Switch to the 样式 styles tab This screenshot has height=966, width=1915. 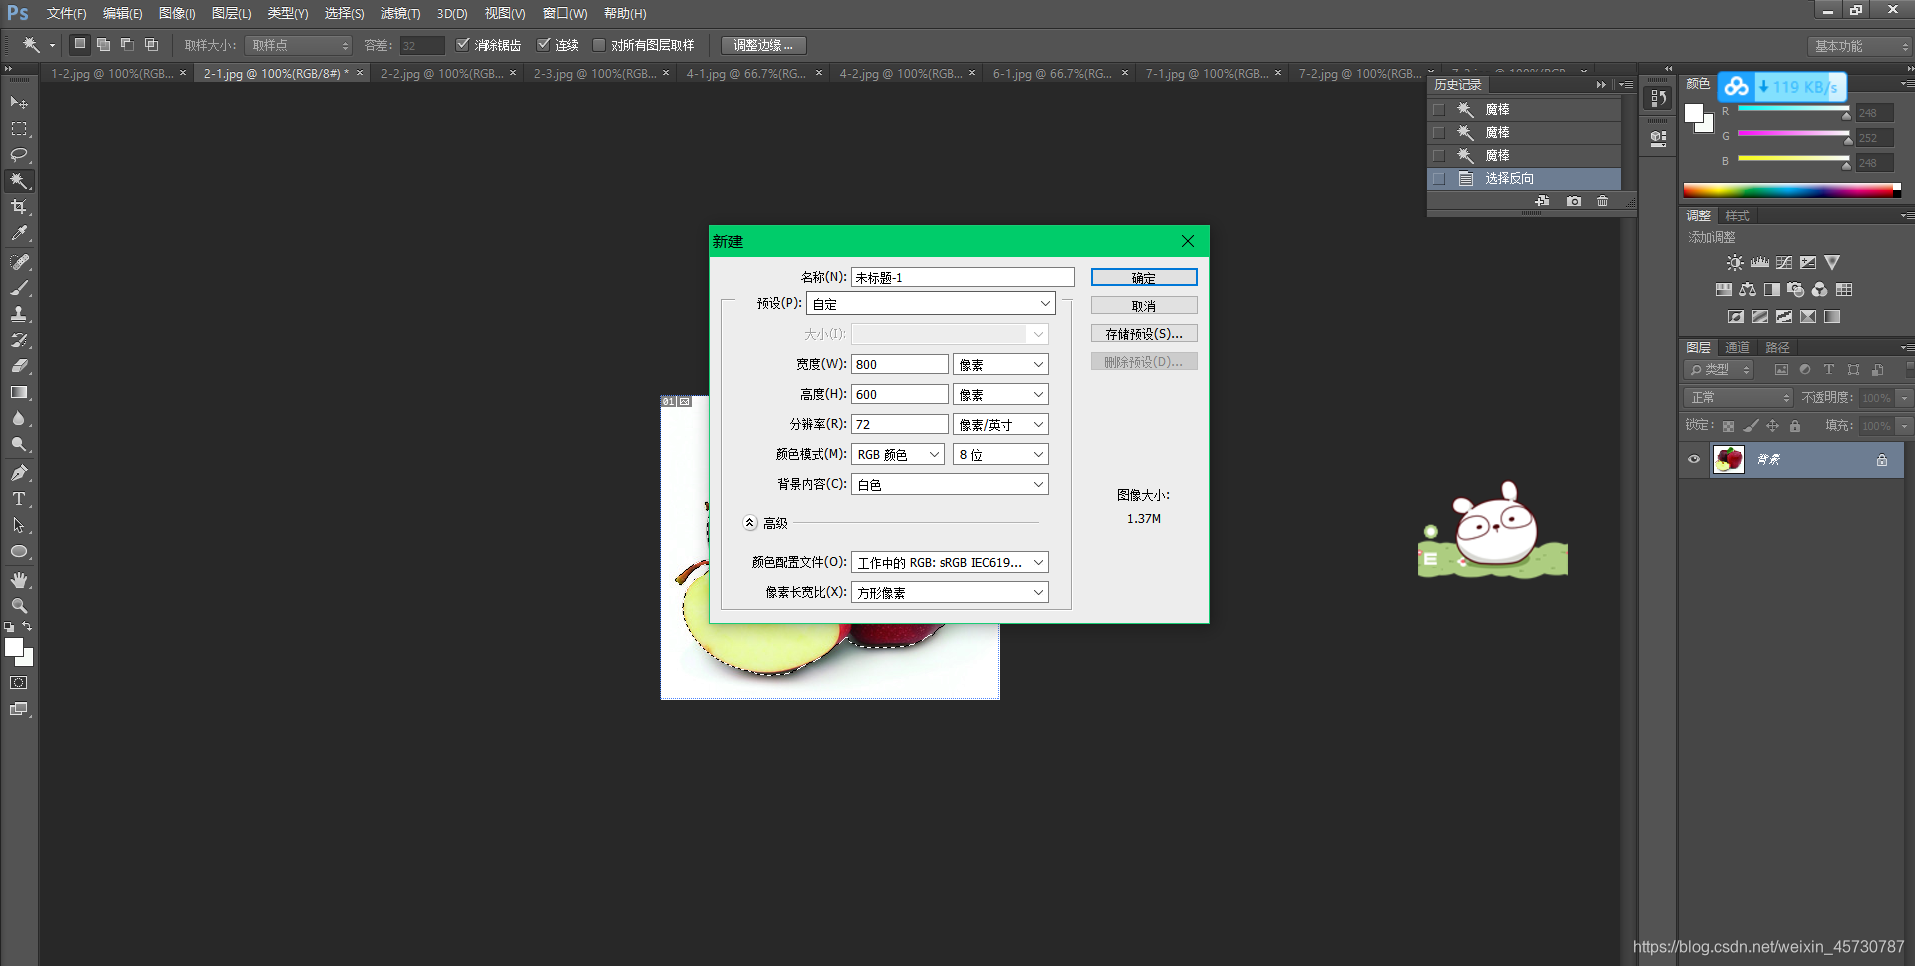1738,216
